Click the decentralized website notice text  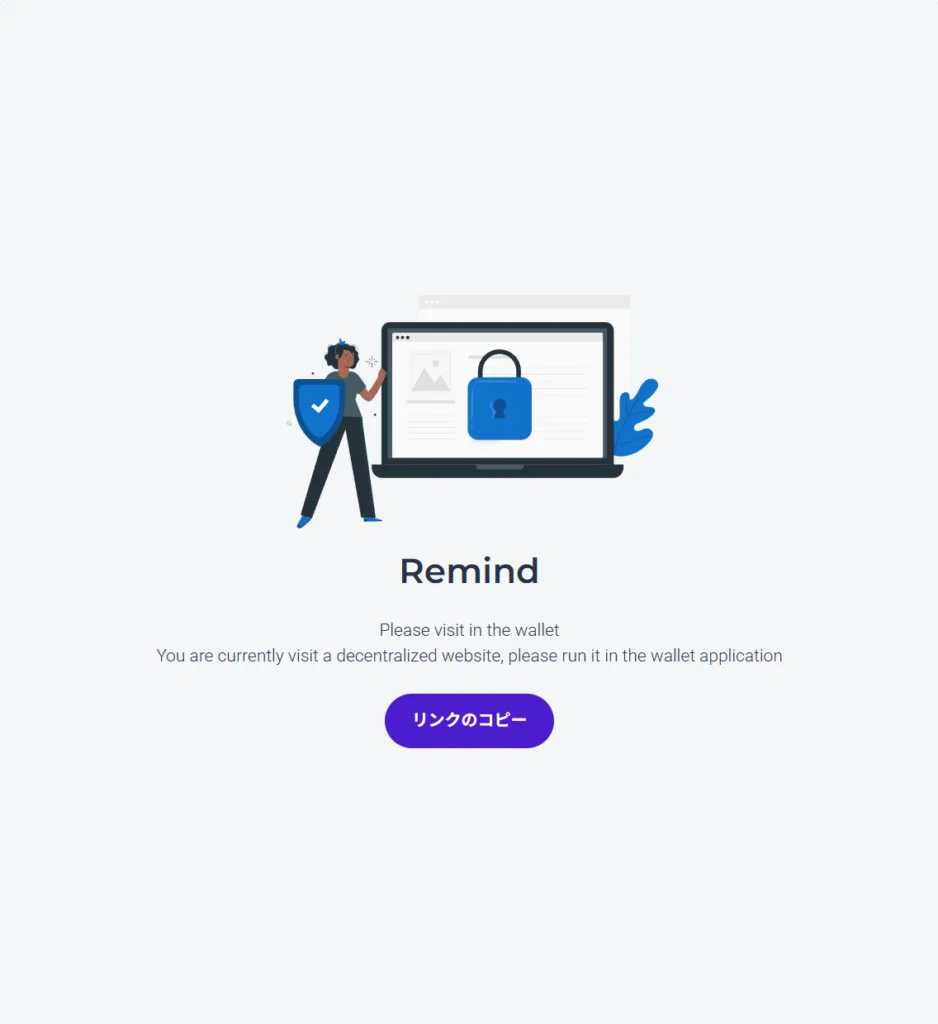click(469, 656)
